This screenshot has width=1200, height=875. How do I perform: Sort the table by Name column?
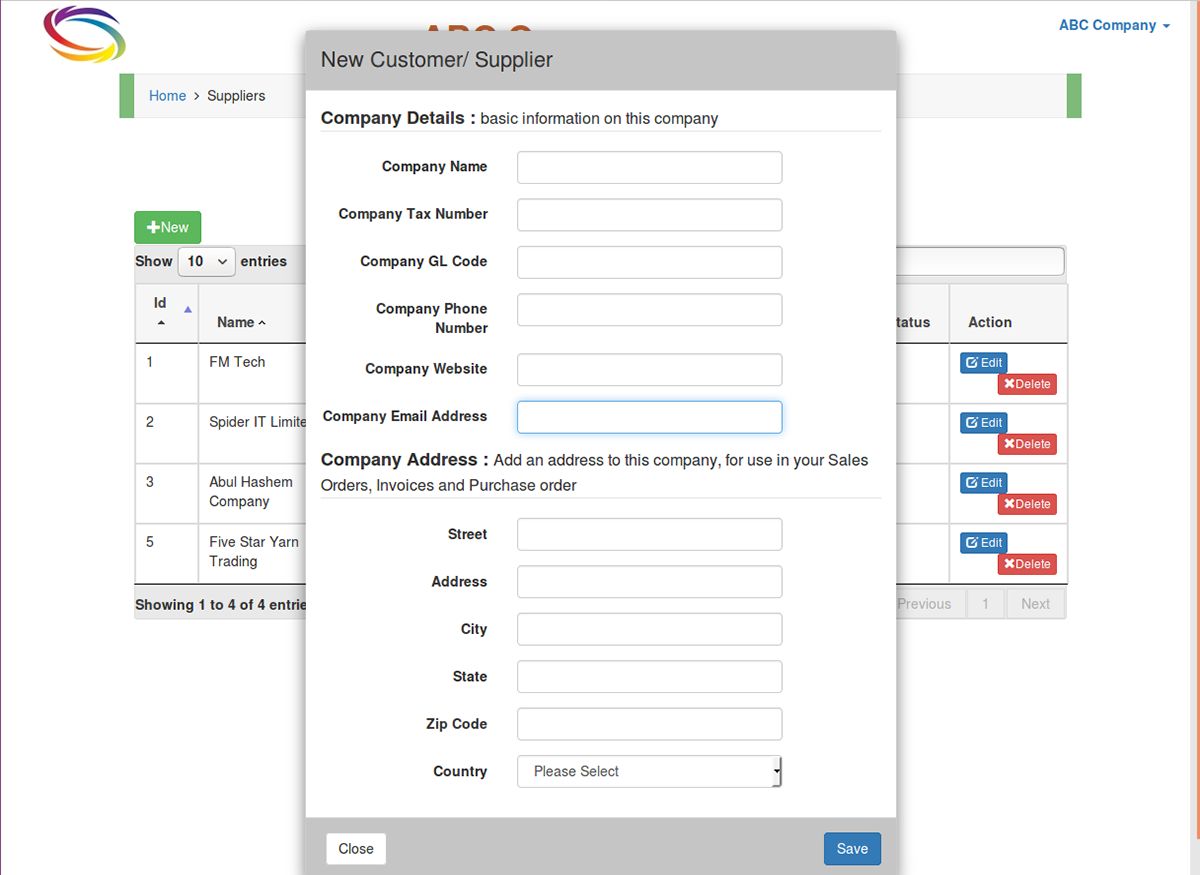pyautogui.click(x=241, y=322)
